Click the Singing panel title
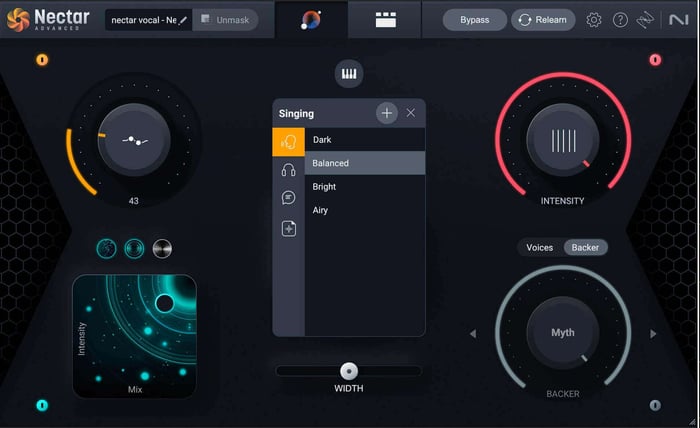 point(296,113)
